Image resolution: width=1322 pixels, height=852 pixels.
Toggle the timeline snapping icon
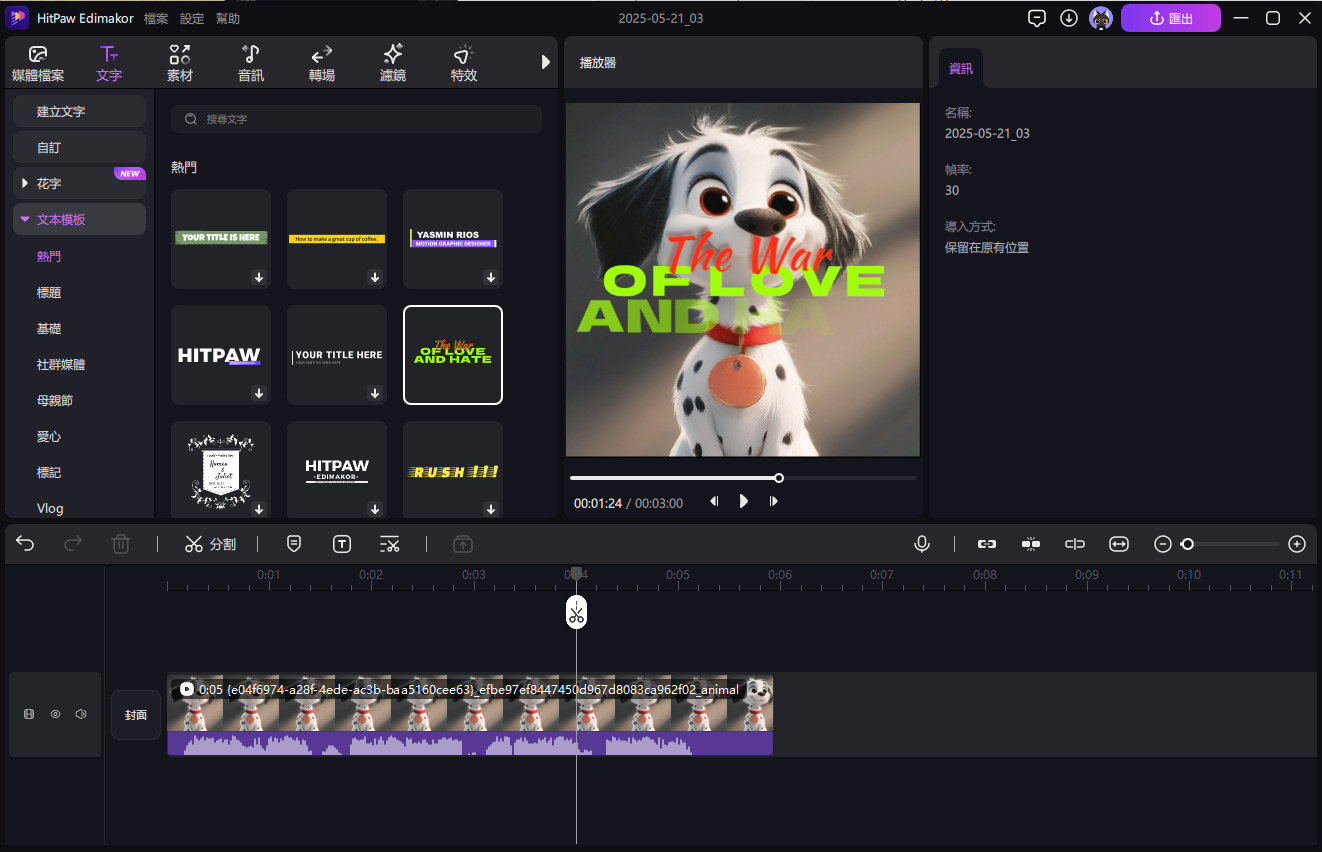click(x=1031, y=544)
